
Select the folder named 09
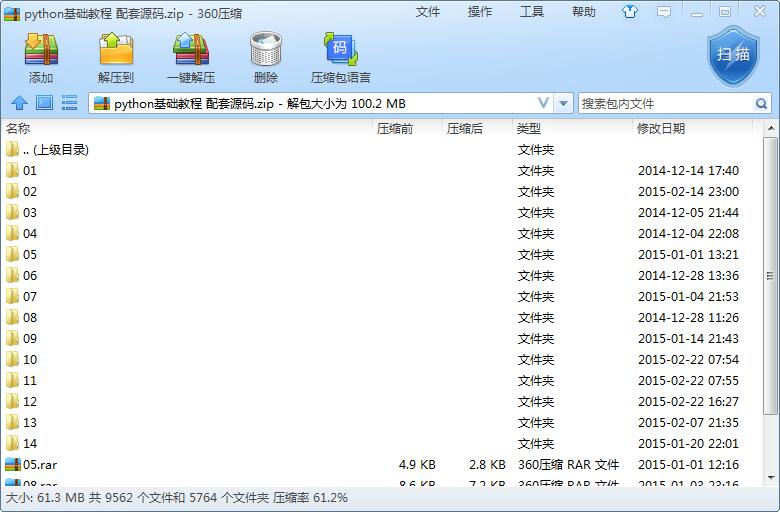[30, 338]
